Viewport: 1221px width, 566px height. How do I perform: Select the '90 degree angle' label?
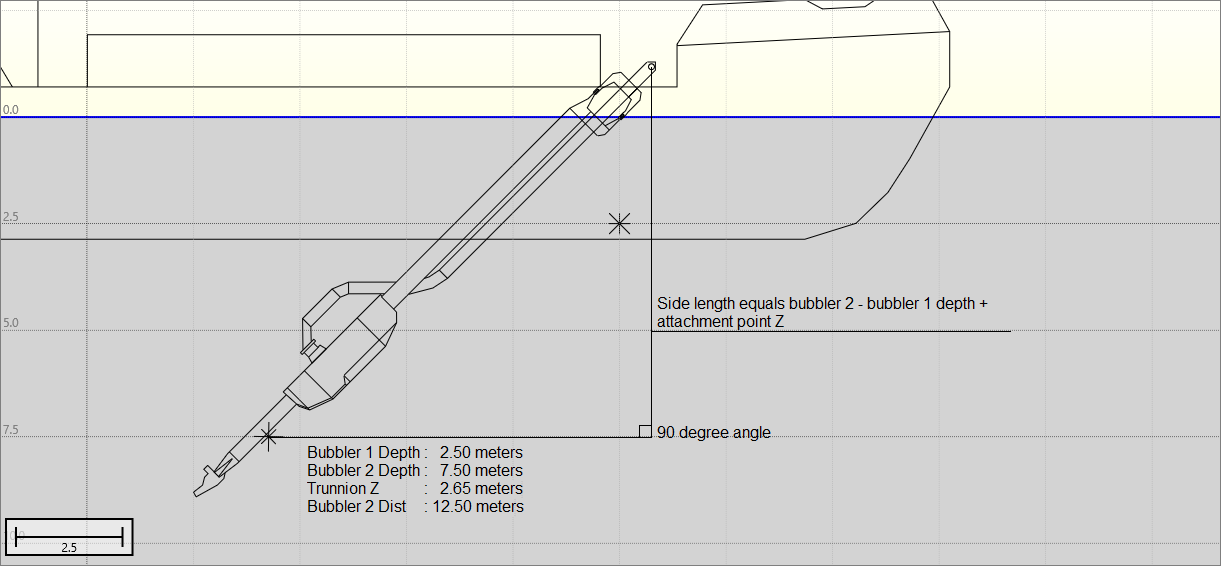(714, 433)
